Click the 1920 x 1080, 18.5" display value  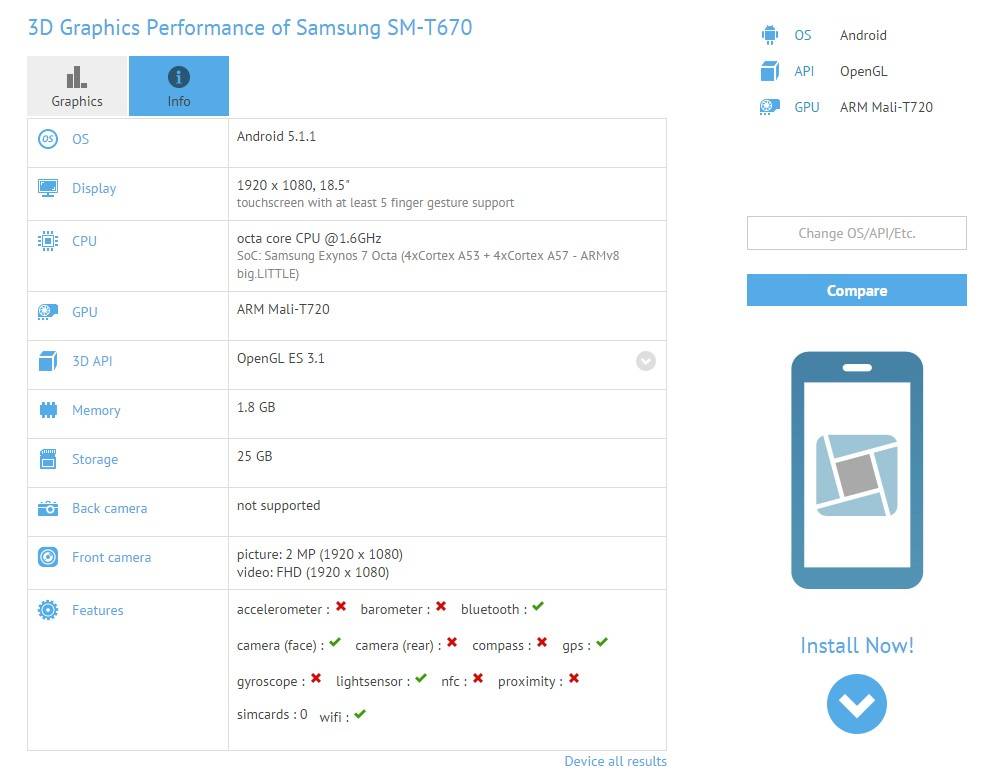coord(293,185)
